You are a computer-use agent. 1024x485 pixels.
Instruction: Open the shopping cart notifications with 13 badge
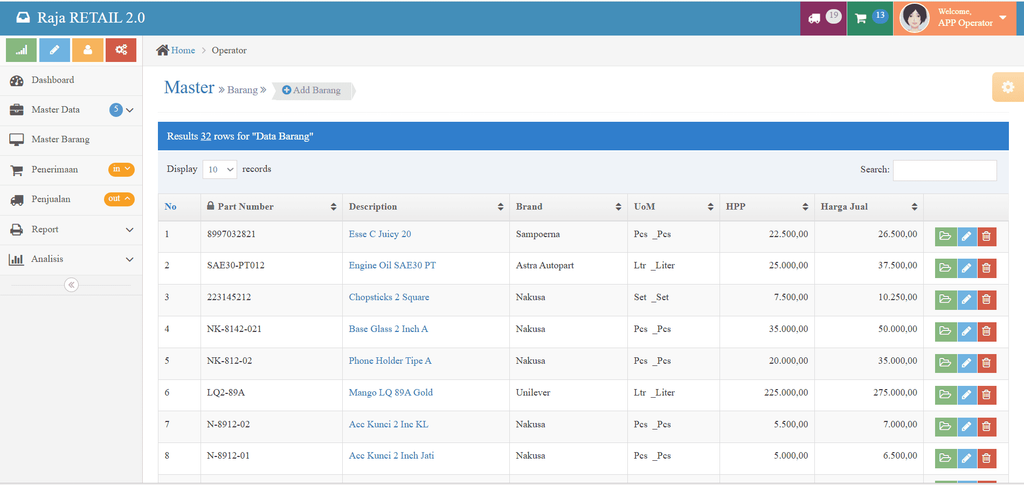point(870,18)
